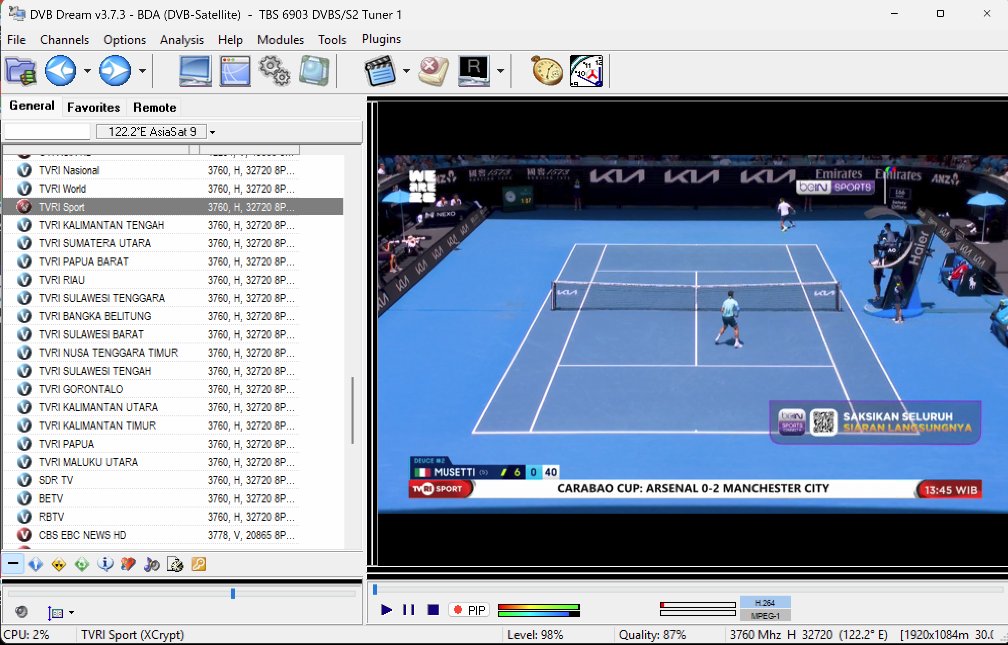Click the red V icon beside CBS EBC NEWS HD
This screenshot has height=645, width=1008.
pos(24,535)
